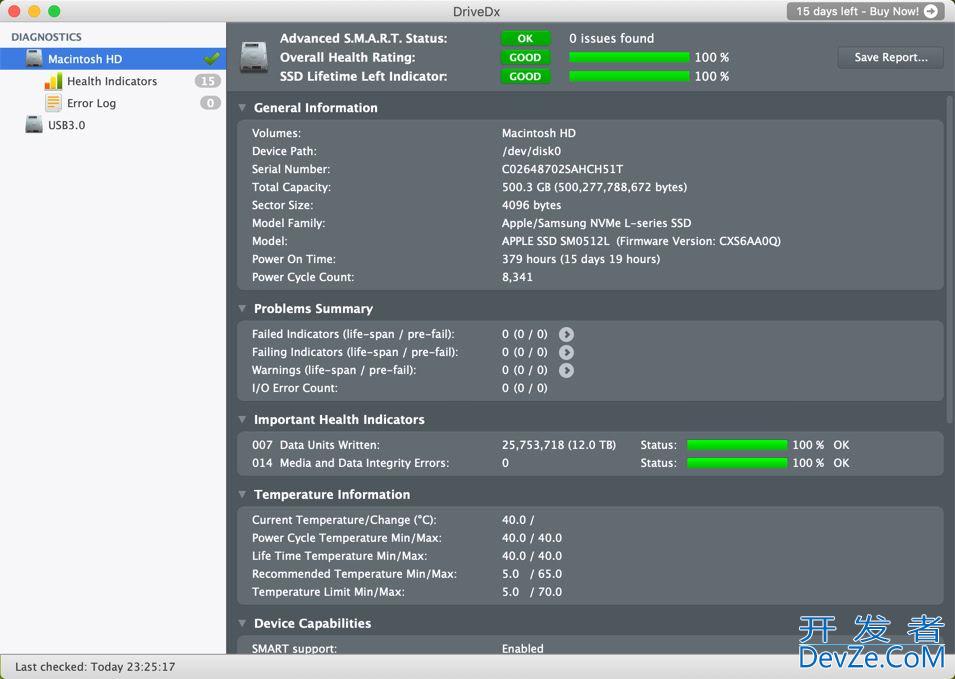
Task: Click Apple/Samsung NVMe L-series SSD text
Action: coord(596,223)
